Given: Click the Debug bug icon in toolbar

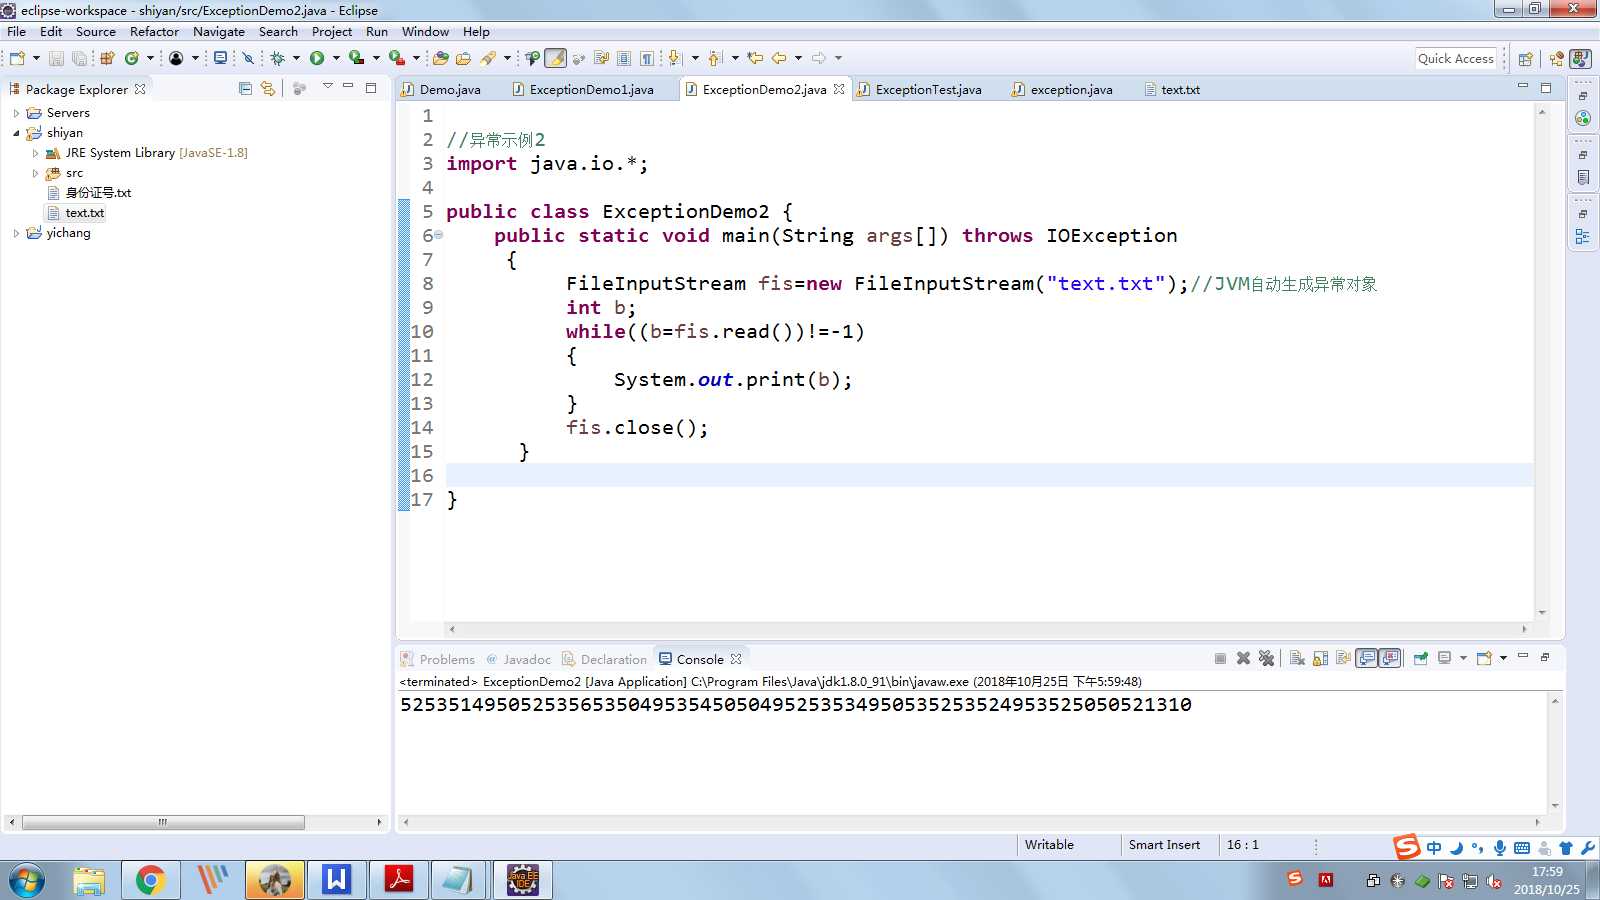Looking at the screenshot, I should [278, 58].
